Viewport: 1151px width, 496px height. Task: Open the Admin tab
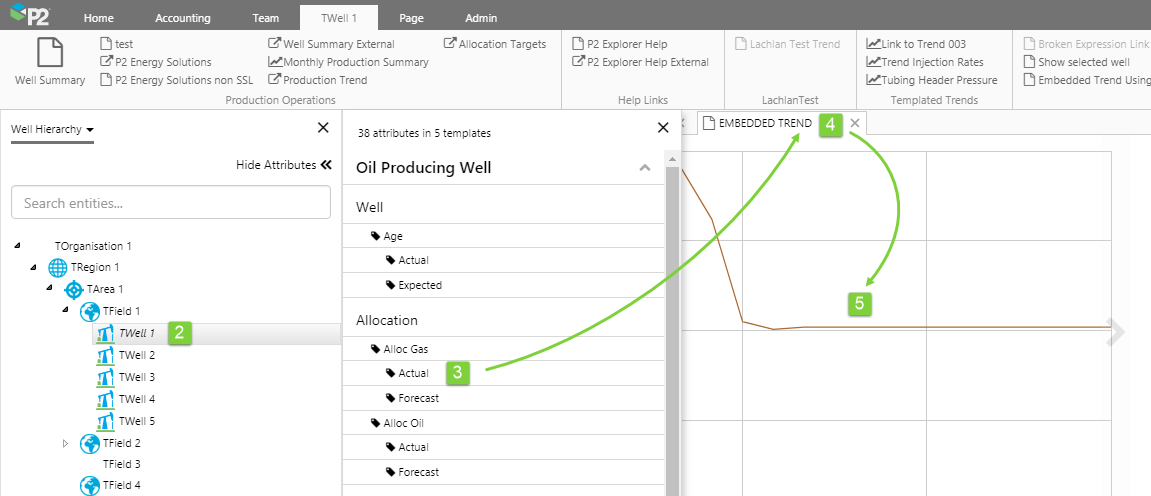click(481, 18)
